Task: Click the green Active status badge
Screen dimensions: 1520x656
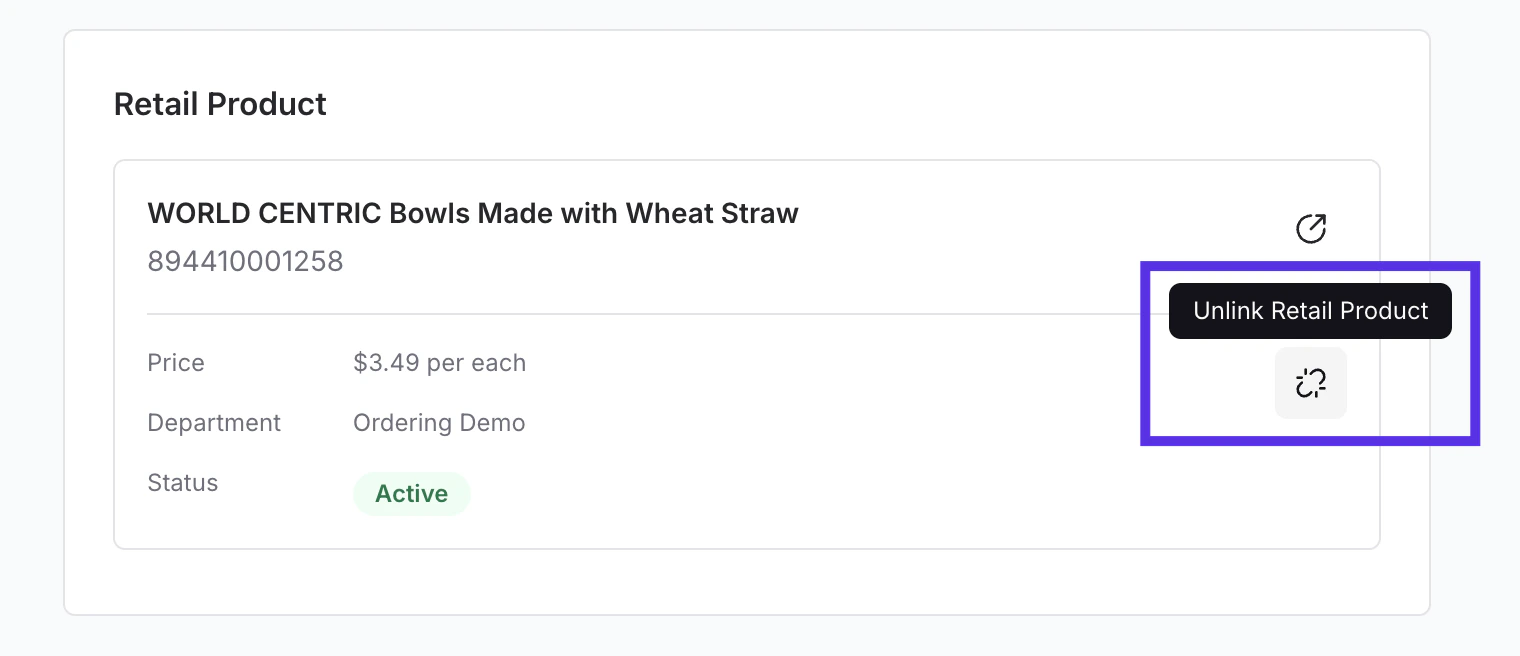Action: [x=411, y=494]
